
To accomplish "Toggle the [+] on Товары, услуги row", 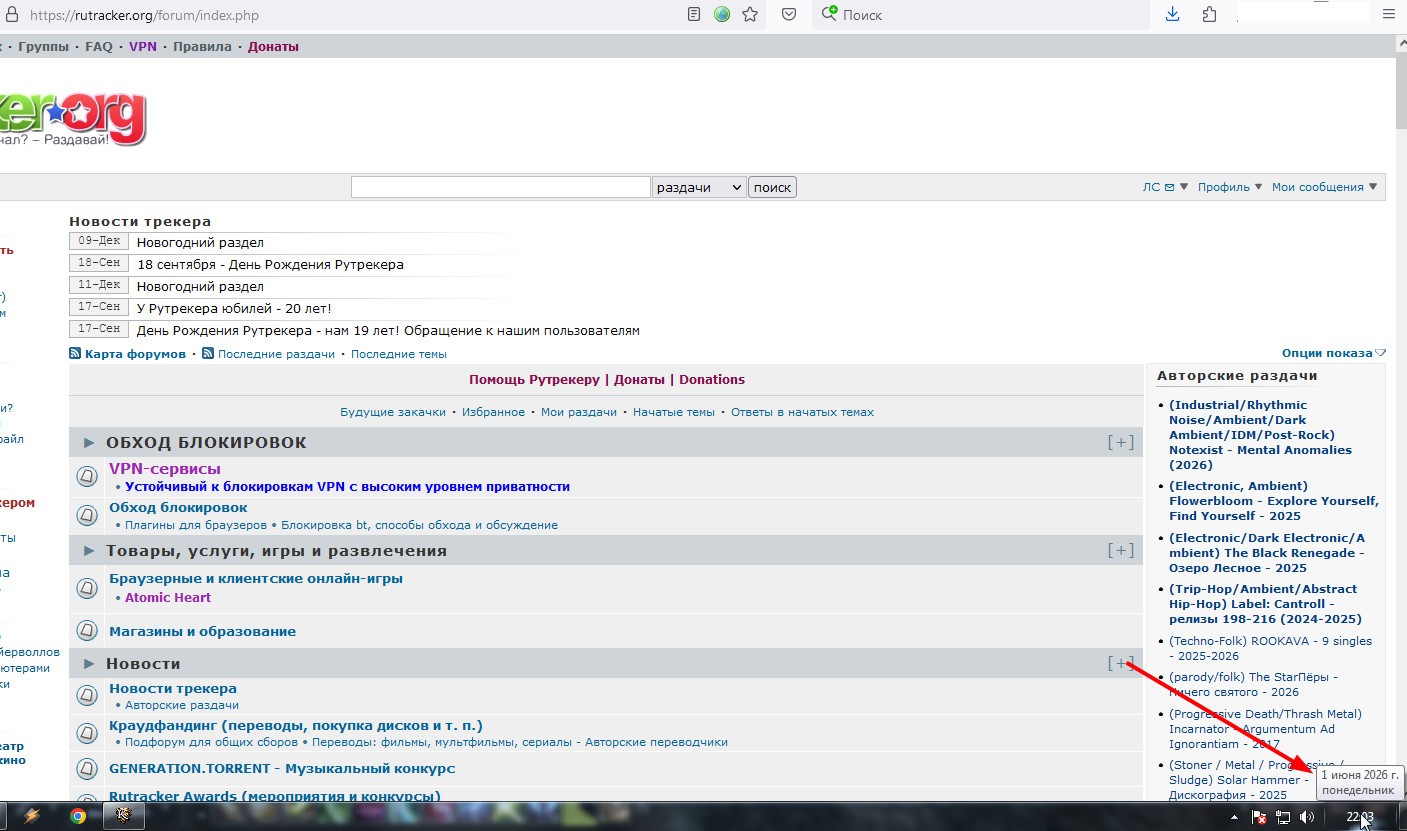I will [x=1120, y=550].
